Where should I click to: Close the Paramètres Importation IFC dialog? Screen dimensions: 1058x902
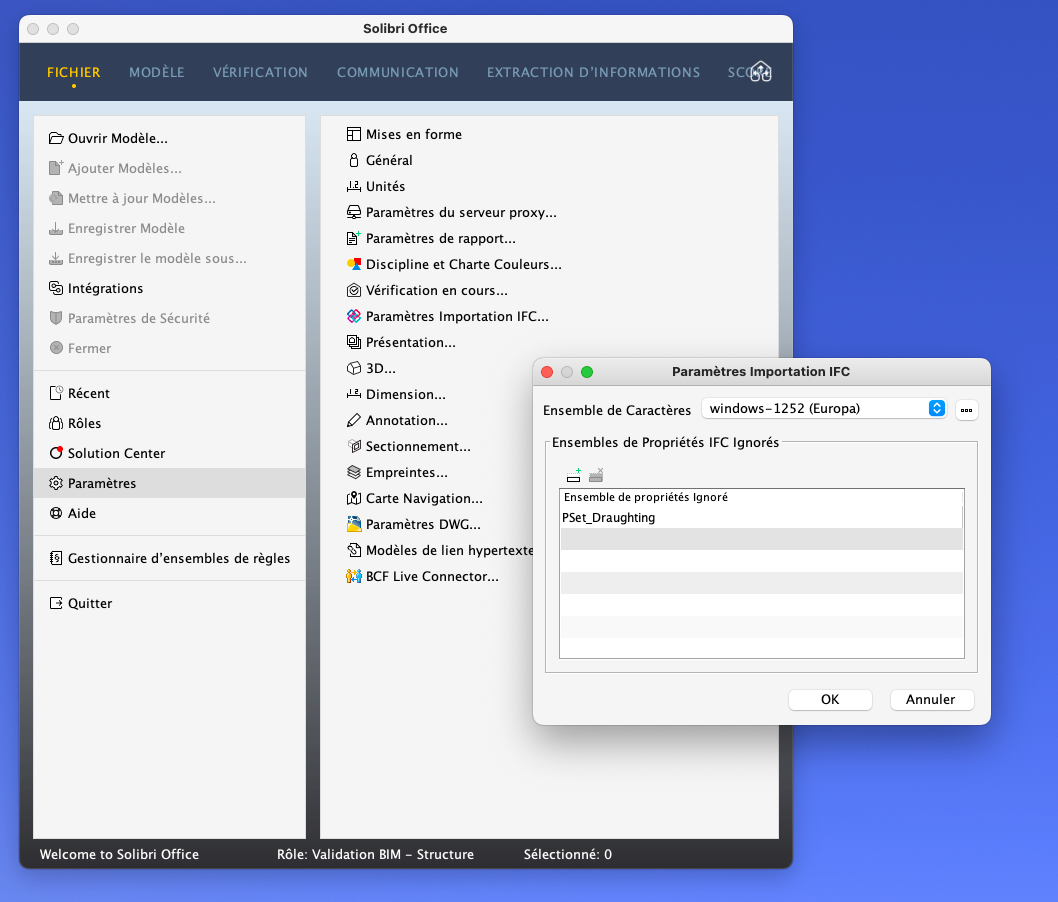(547, 372)
